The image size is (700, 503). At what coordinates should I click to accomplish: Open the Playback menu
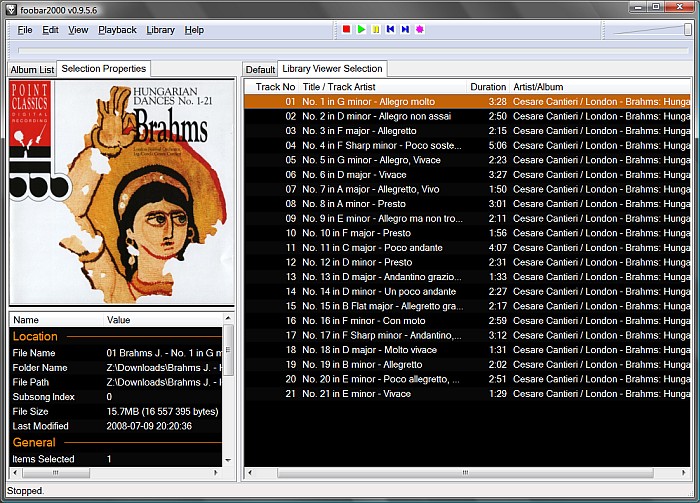point(117,30)
